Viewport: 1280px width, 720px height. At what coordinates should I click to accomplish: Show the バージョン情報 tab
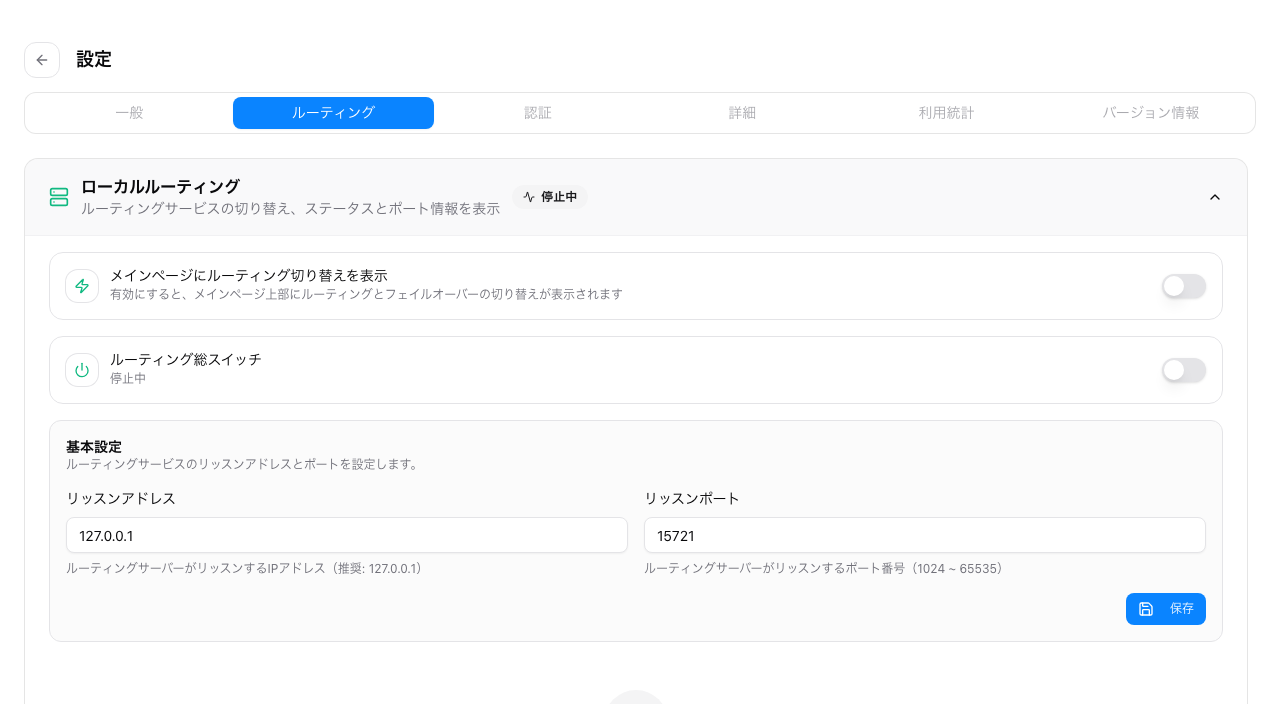[1151, 113]
